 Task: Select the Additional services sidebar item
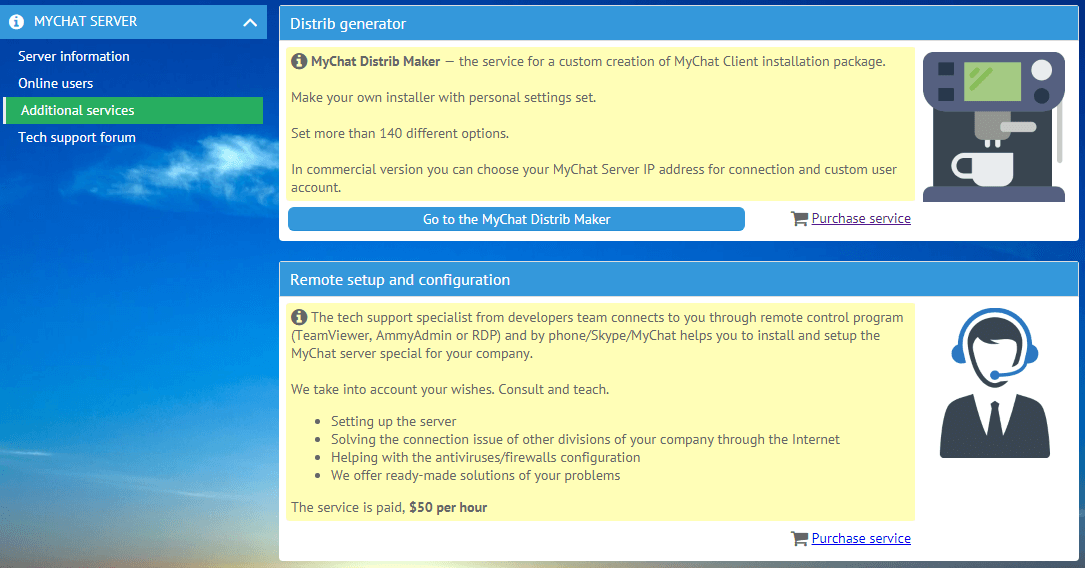[x=77, y=111]
